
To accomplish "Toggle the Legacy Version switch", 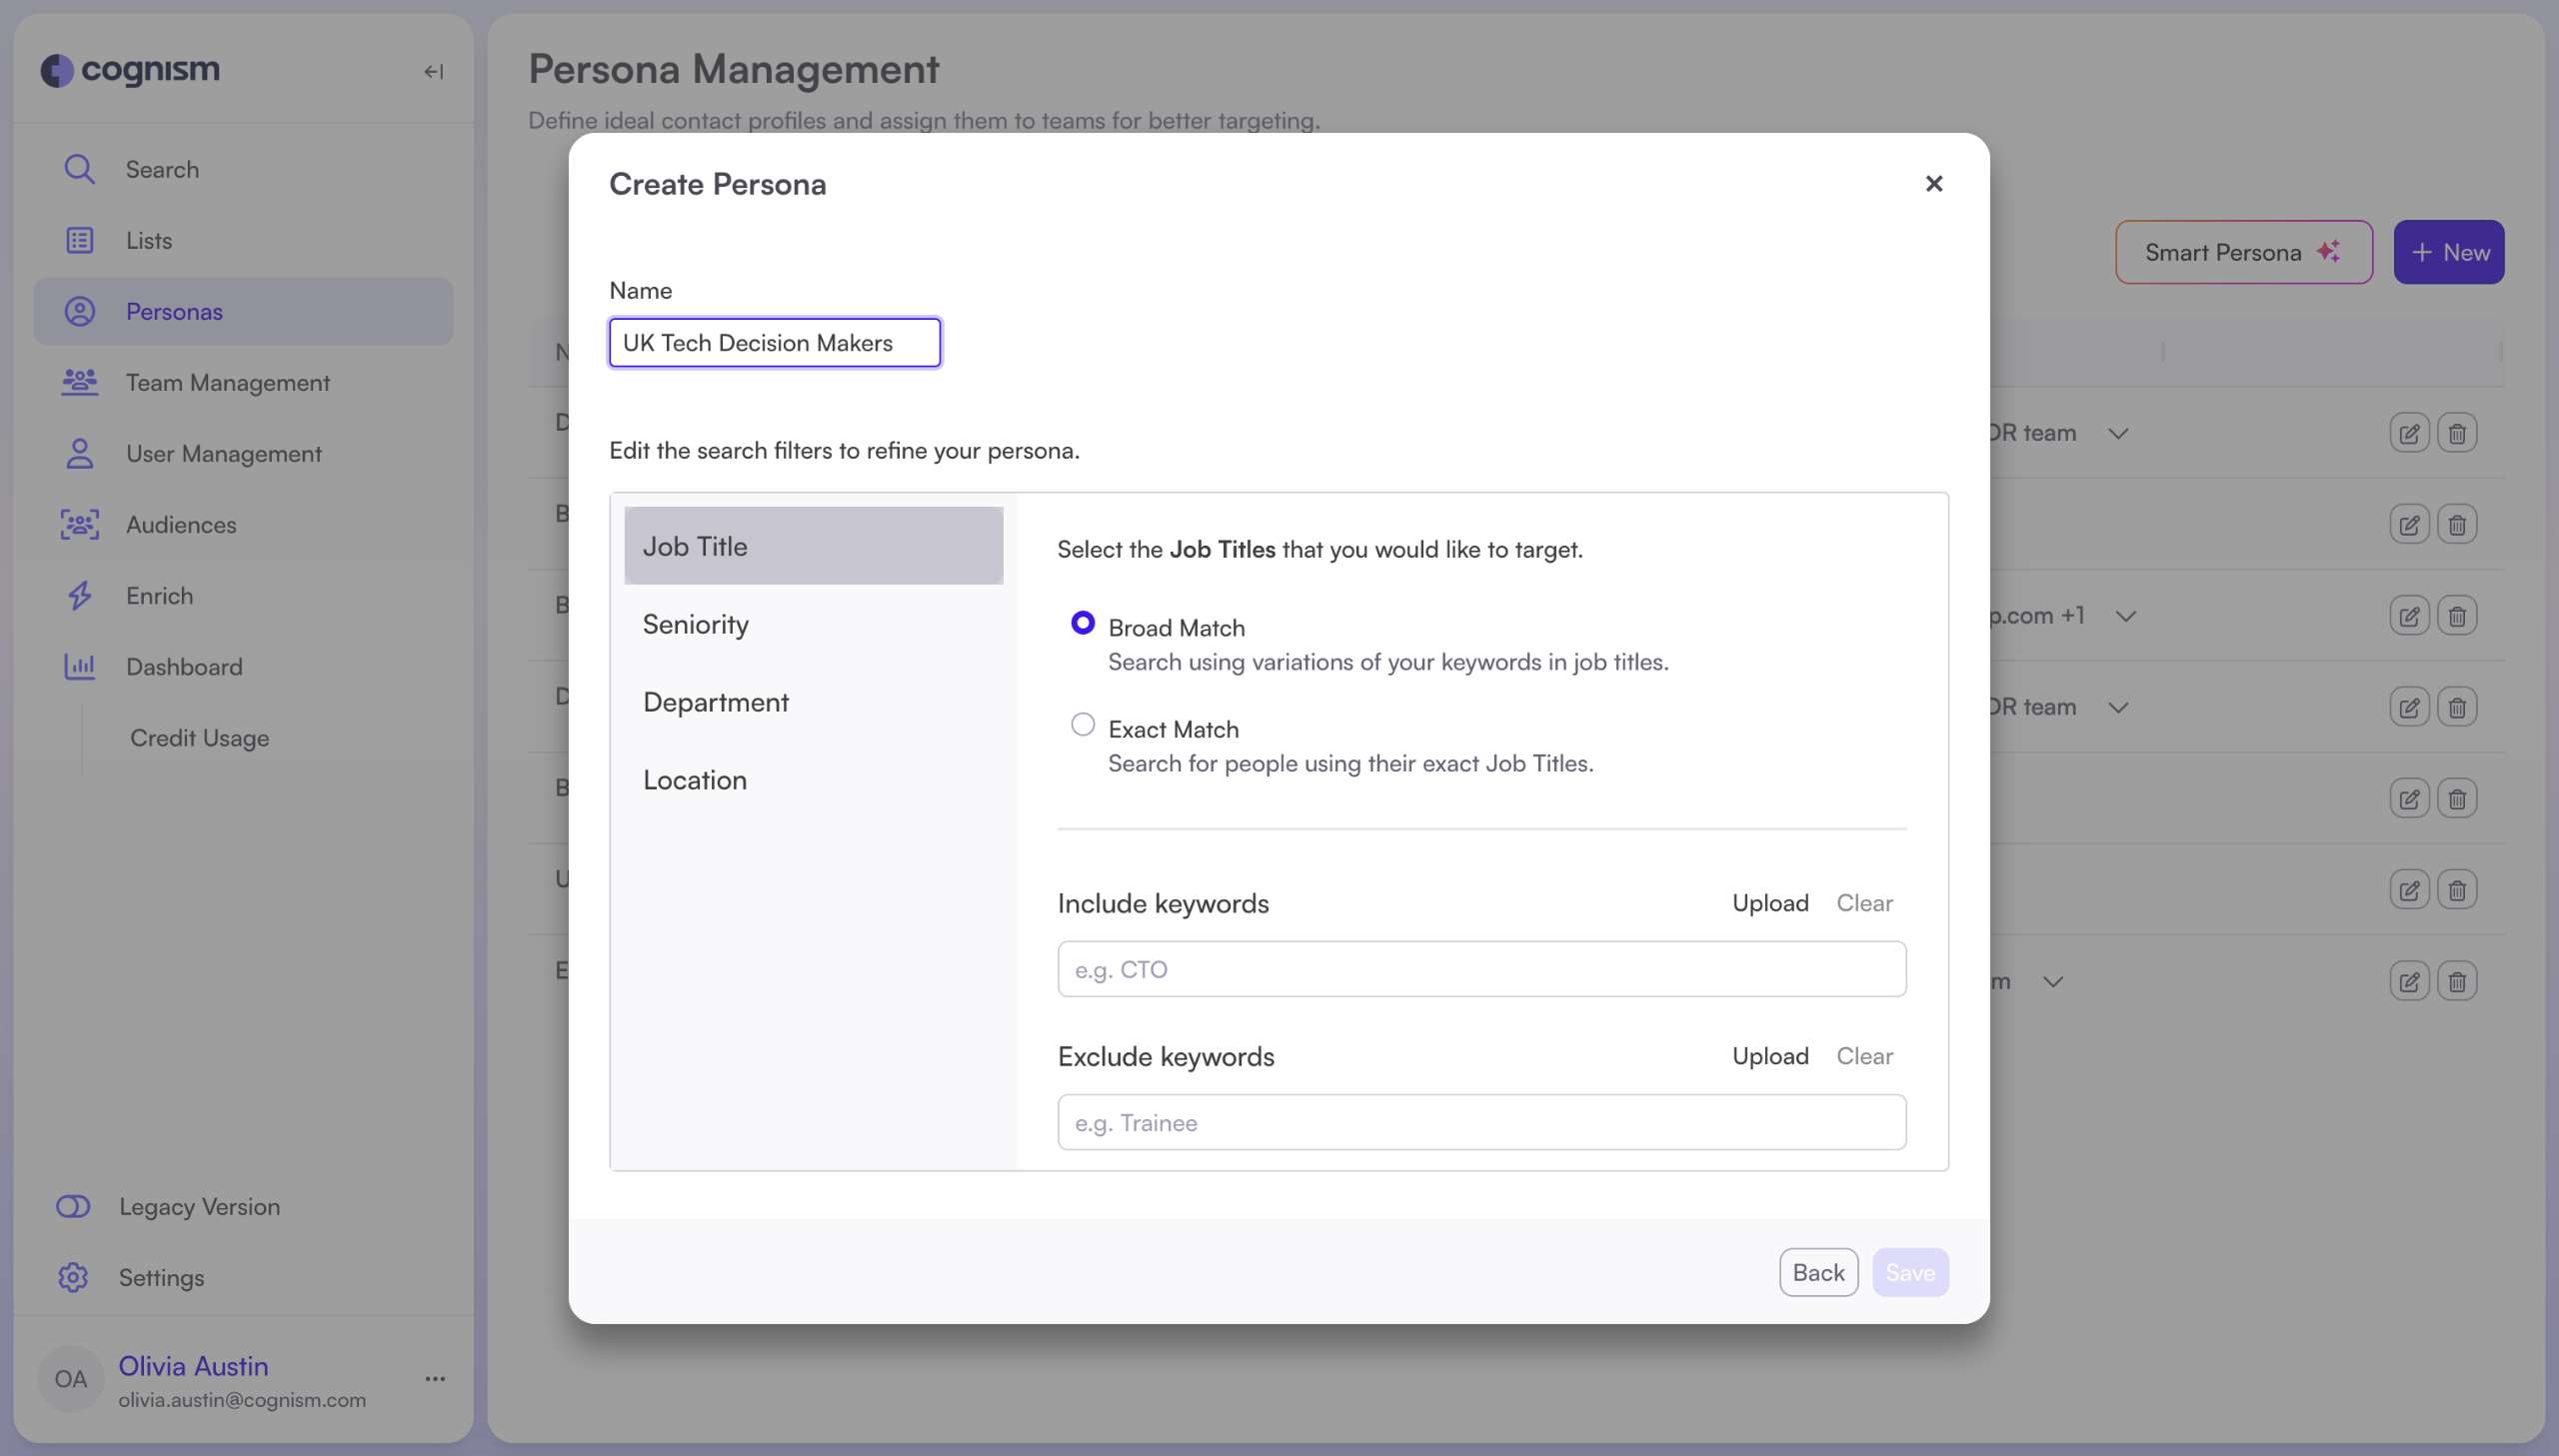I will (x=73, y=1206).
